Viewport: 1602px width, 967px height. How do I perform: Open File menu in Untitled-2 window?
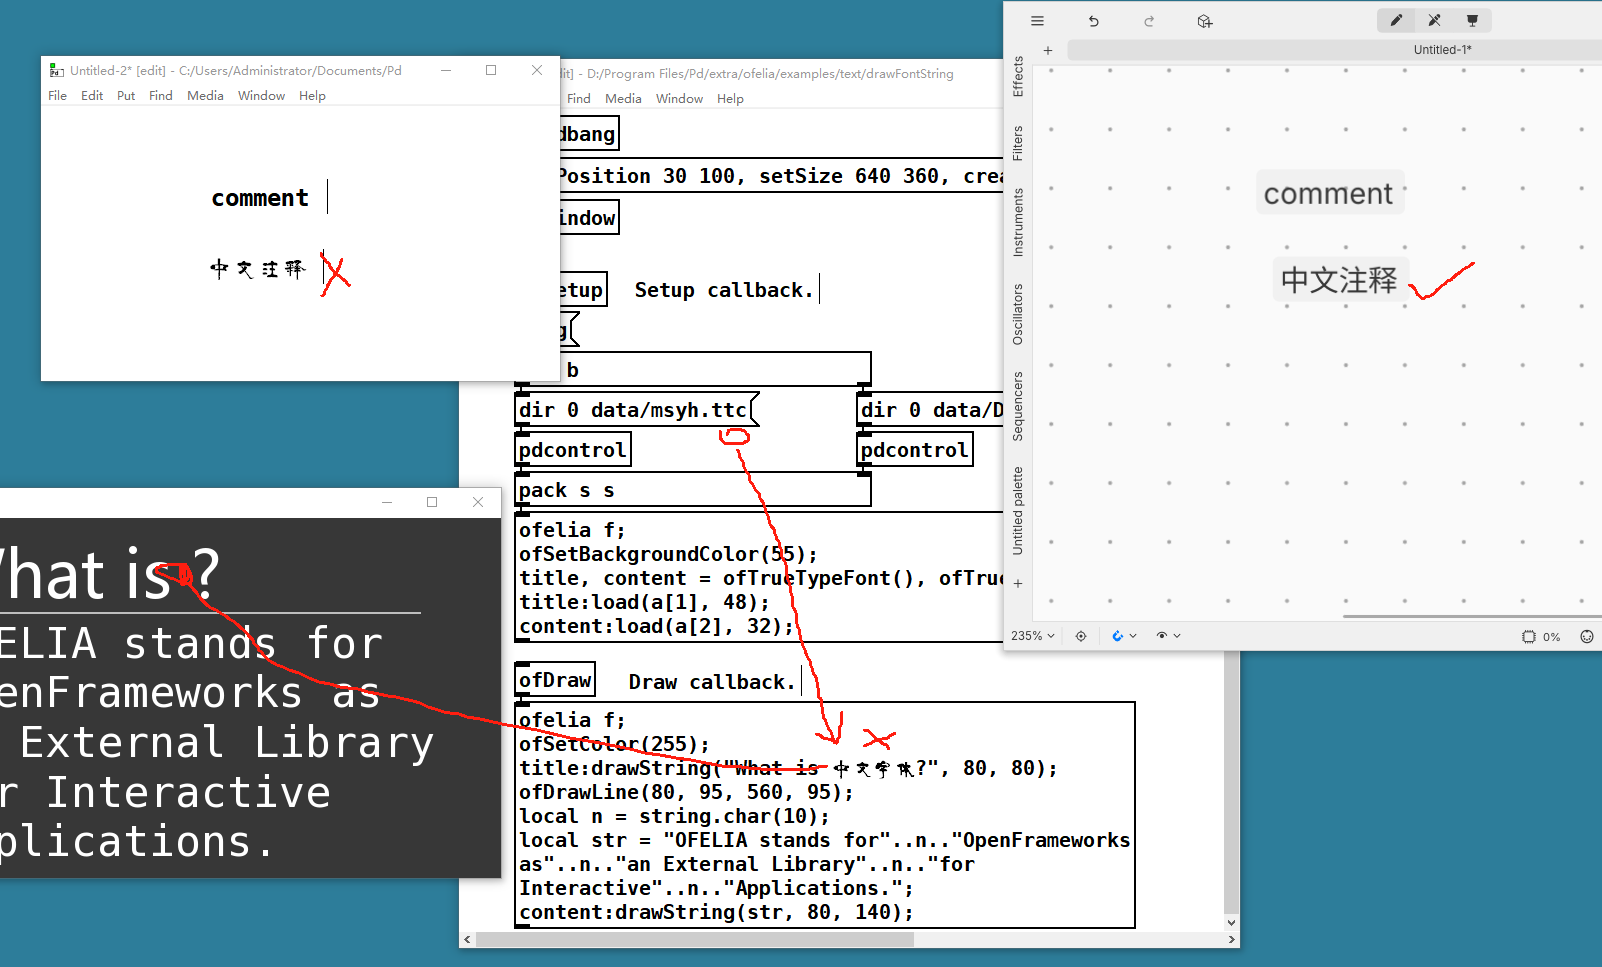point(58,96)
